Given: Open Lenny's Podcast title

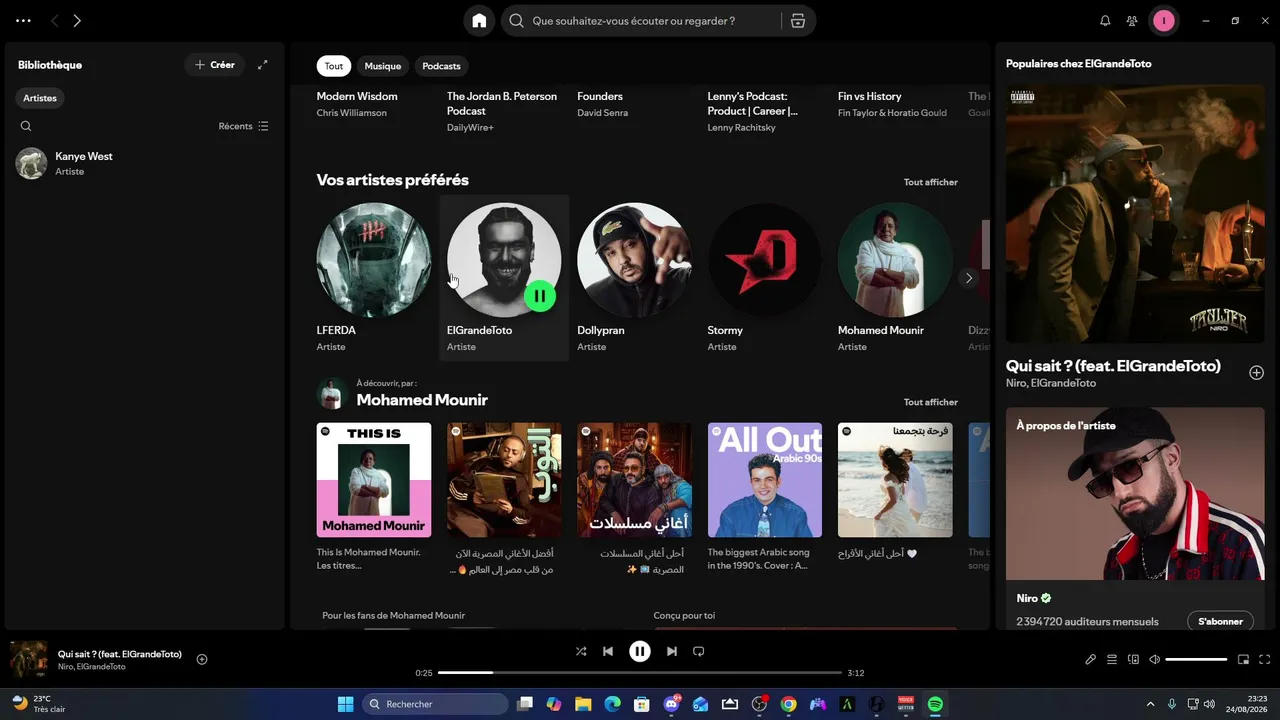Looking at the screenshot, I should 753,103.
